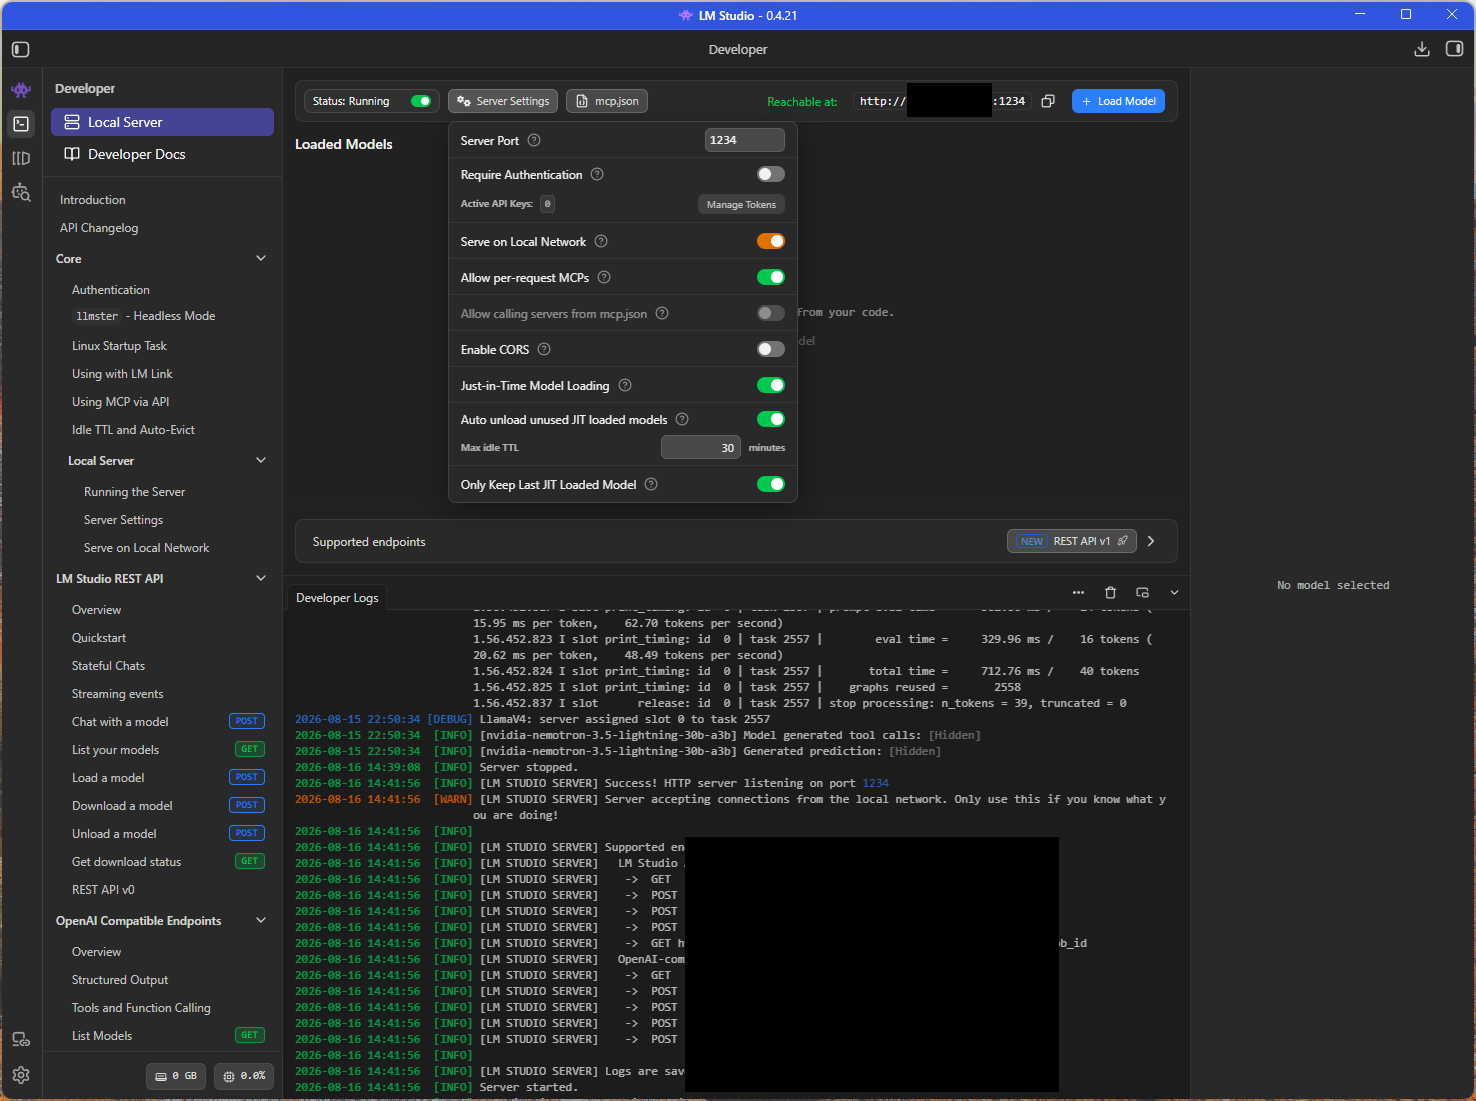Image resolution: width=1476 pixels, height=1101 pixels.
Task: Toggle Only Keep Last JIT Loaded Model
Action: [771, 484]
